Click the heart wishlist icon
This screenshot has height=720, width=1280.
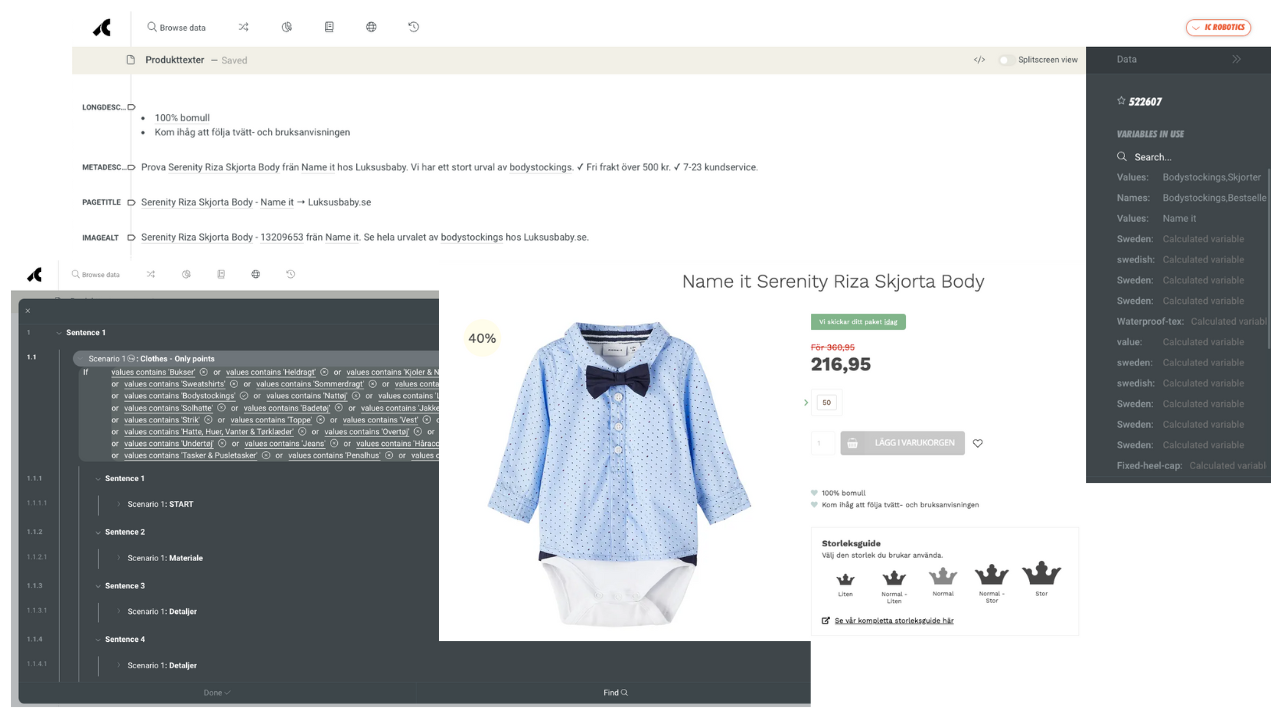pos(978,443)
